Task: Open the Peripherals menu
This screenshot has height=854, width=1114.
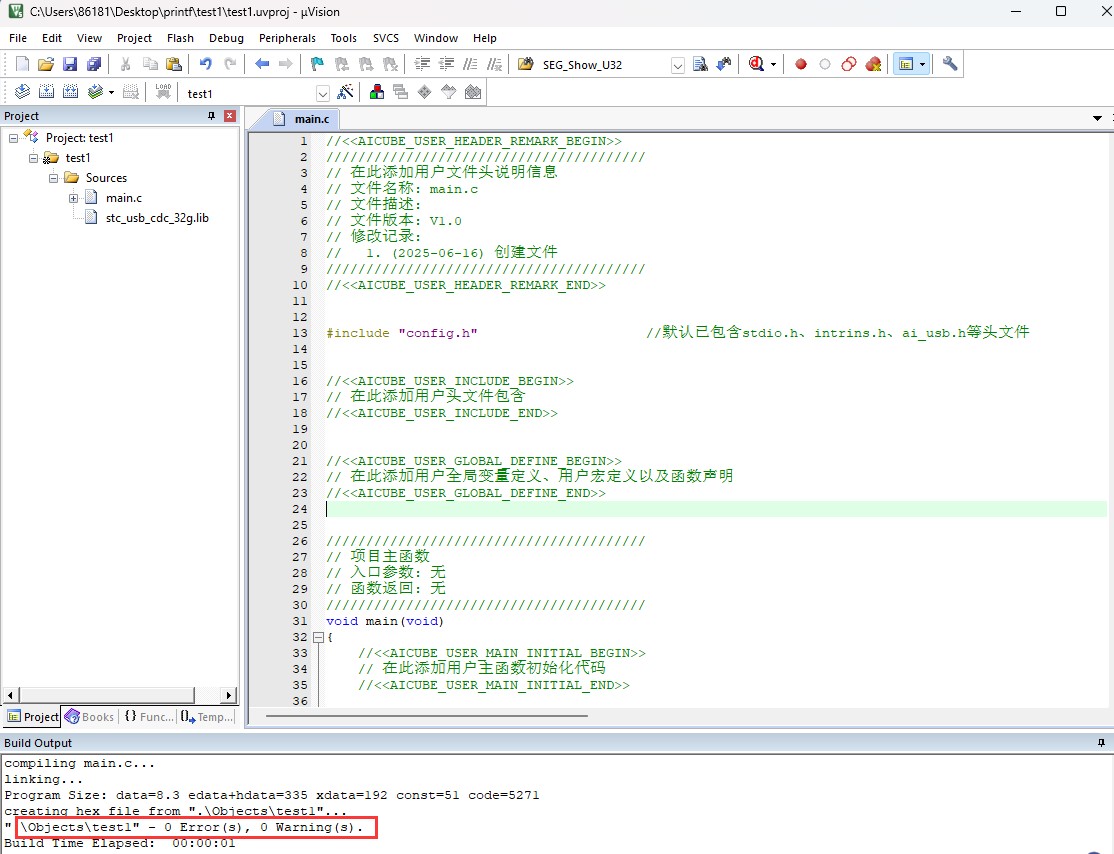Action: [x=287, y=38]
